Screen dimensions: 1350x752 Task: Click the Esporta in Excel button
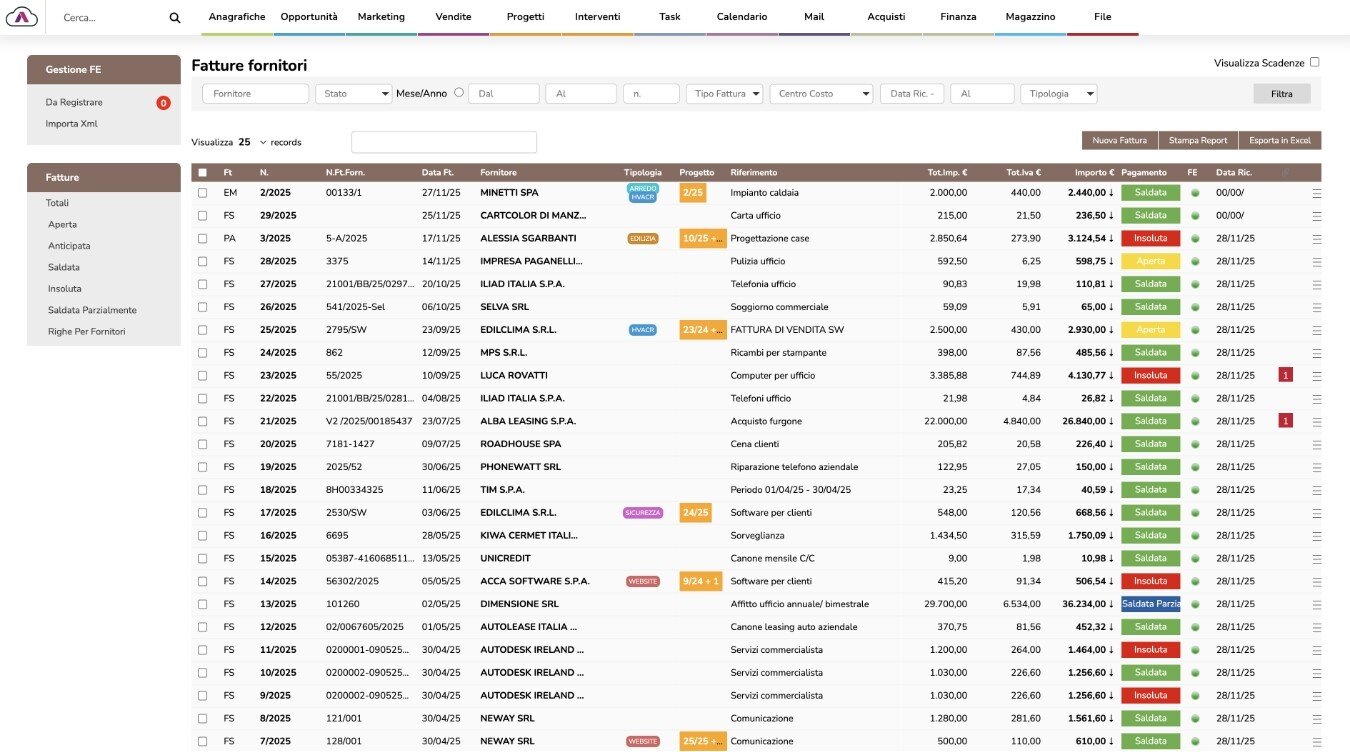pyautogui.click(x=1280, y=141)
